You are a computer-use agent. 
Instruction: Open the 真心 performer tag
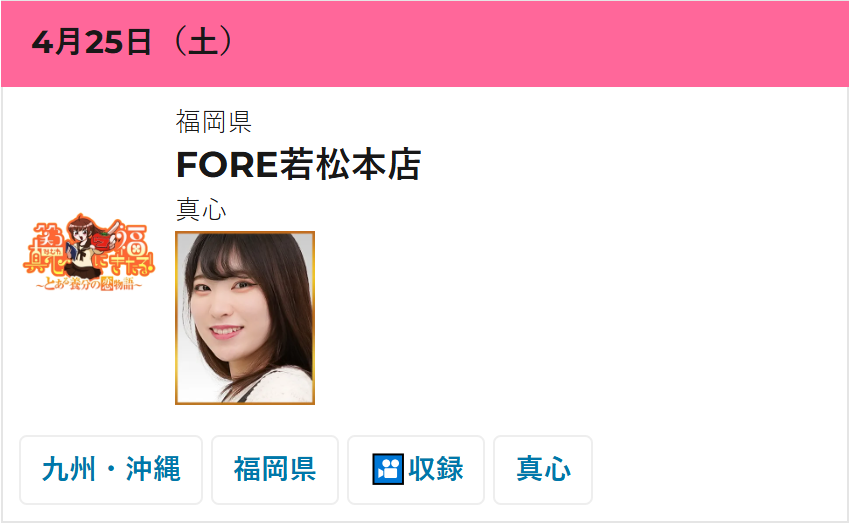(543, 469)
